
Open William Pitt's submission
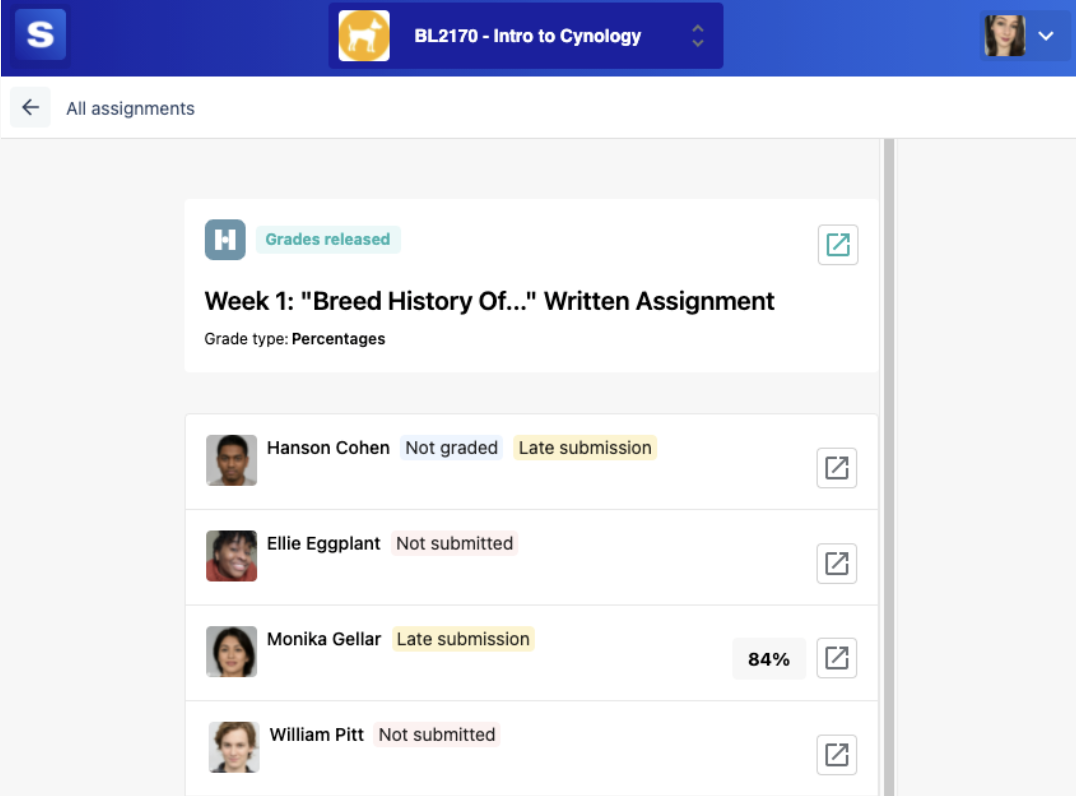[x=837, y=755]
